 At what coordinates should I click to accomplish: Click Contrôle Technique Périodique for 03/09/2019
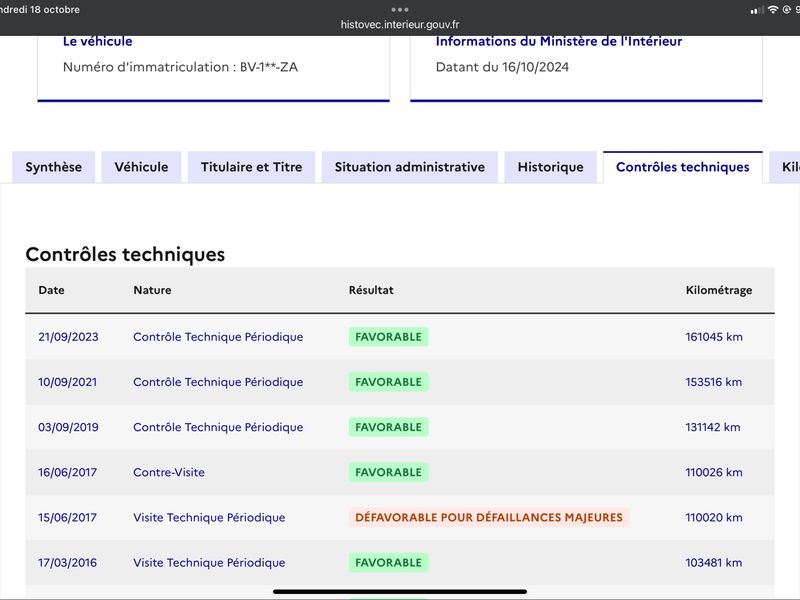pos(218,427)
